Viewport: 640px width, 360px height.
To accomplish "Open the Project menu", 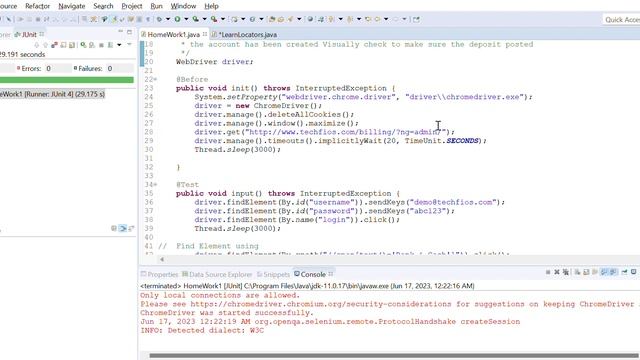I will click(132, 6).
